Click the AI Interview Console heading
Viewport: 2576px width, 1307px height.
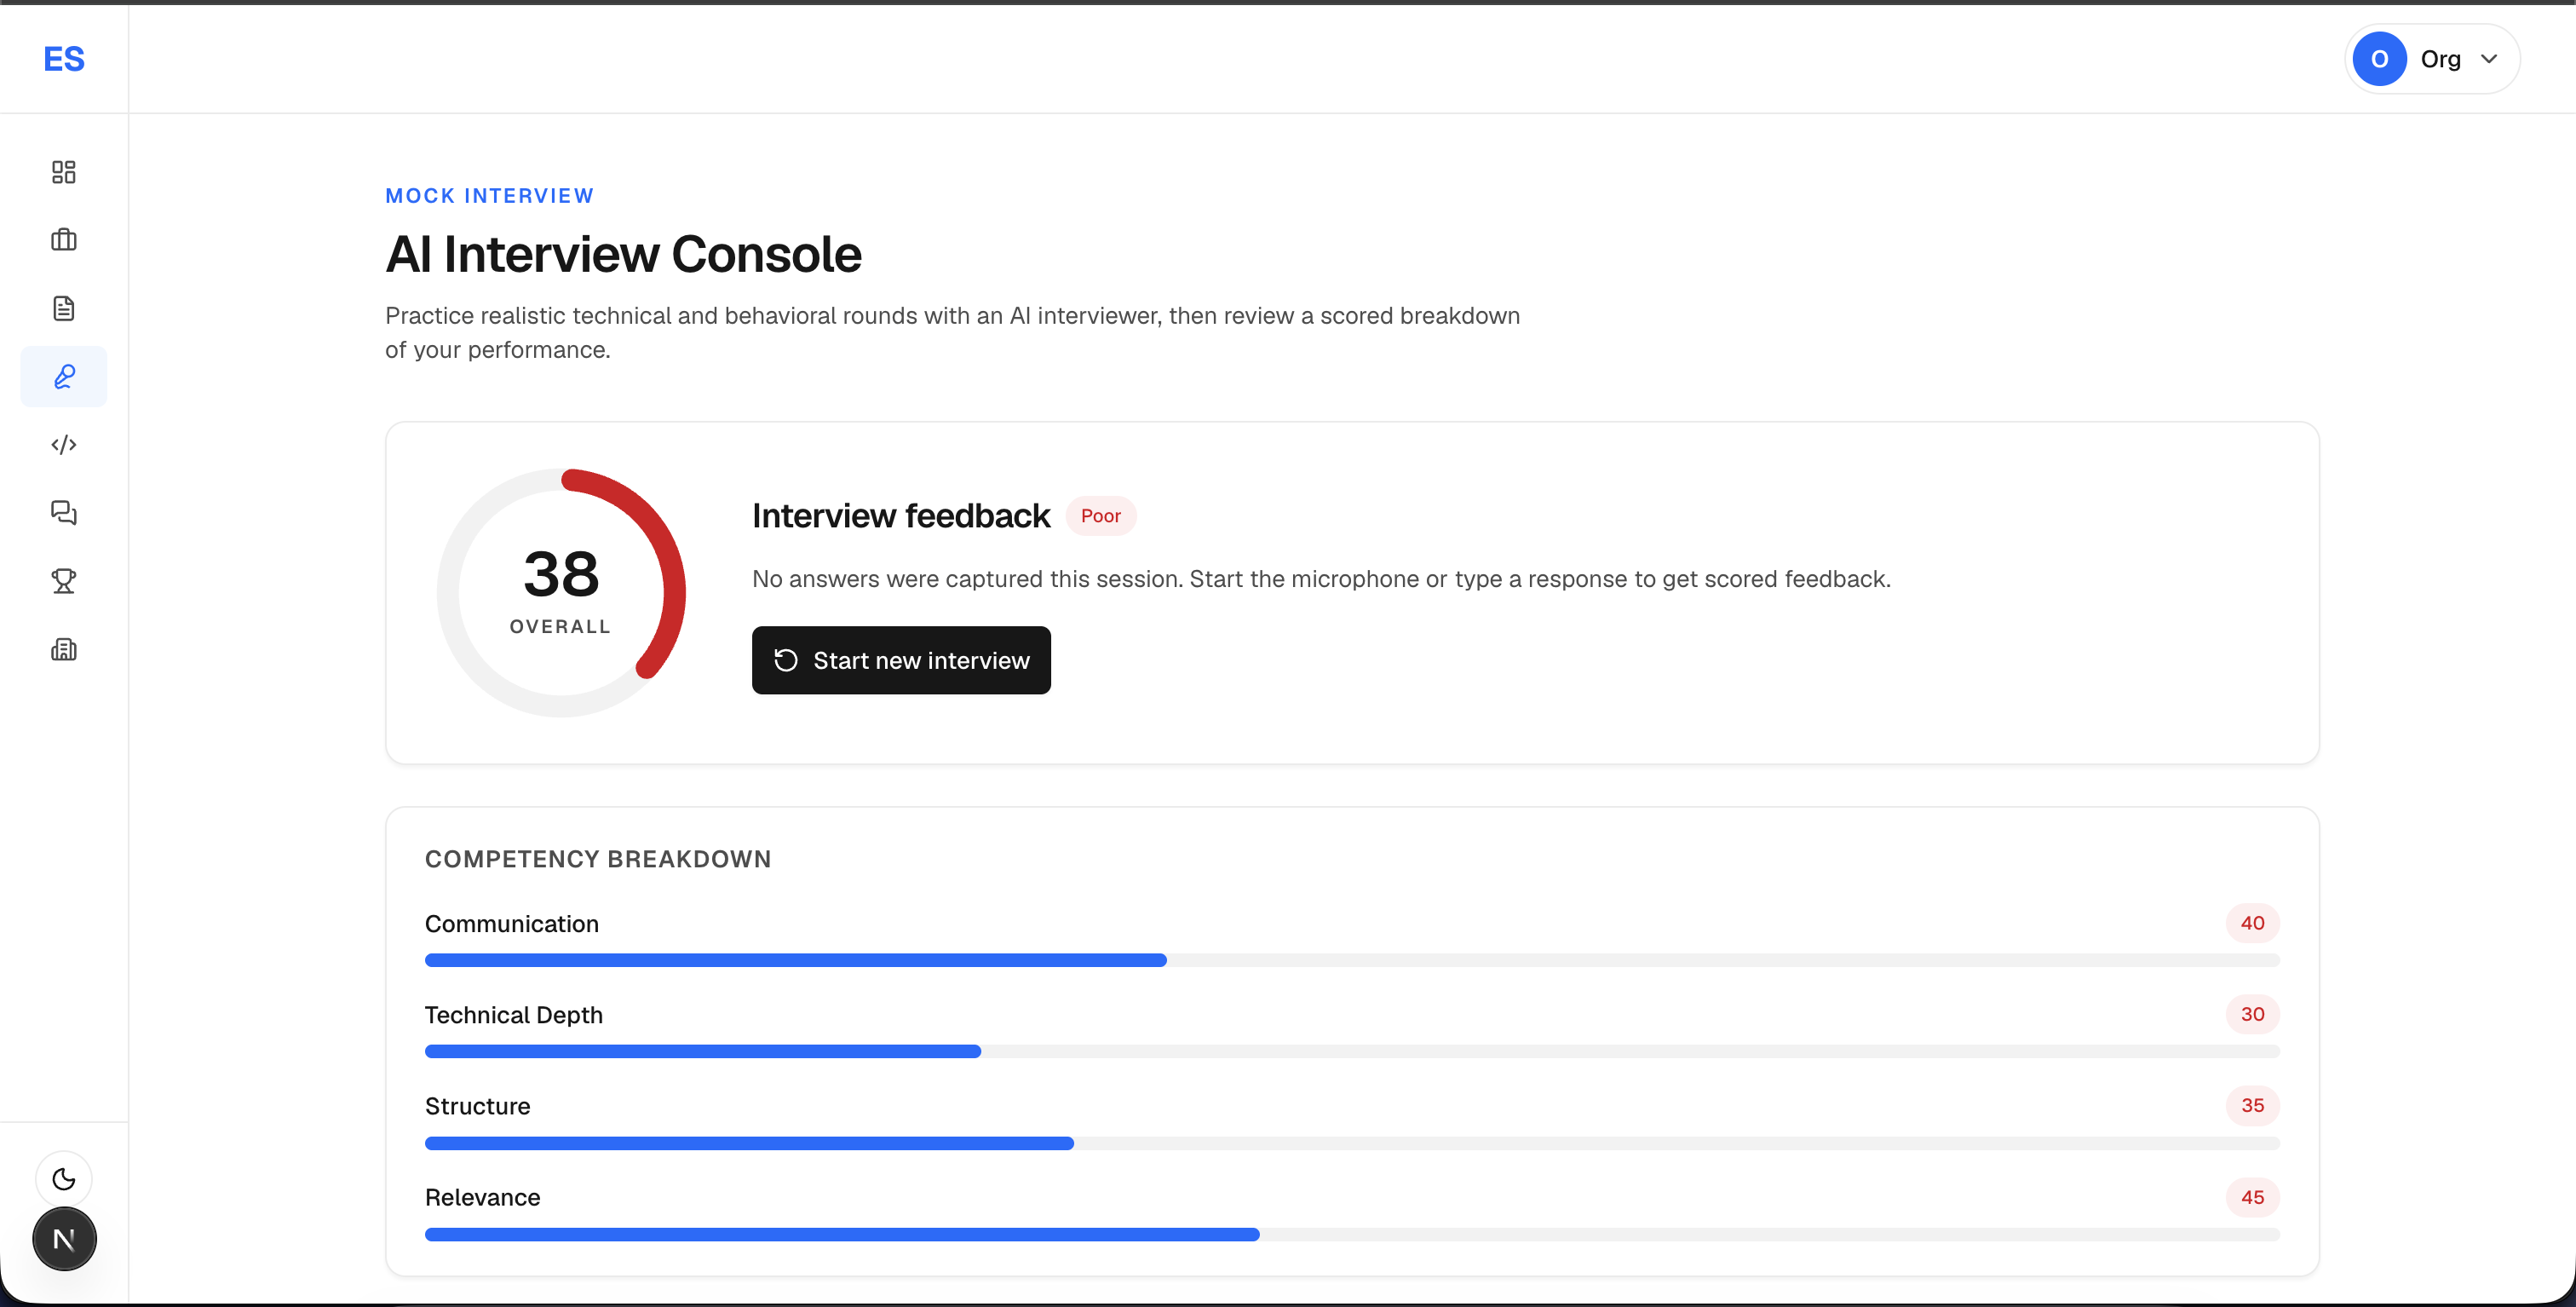(x=623, y=254)
